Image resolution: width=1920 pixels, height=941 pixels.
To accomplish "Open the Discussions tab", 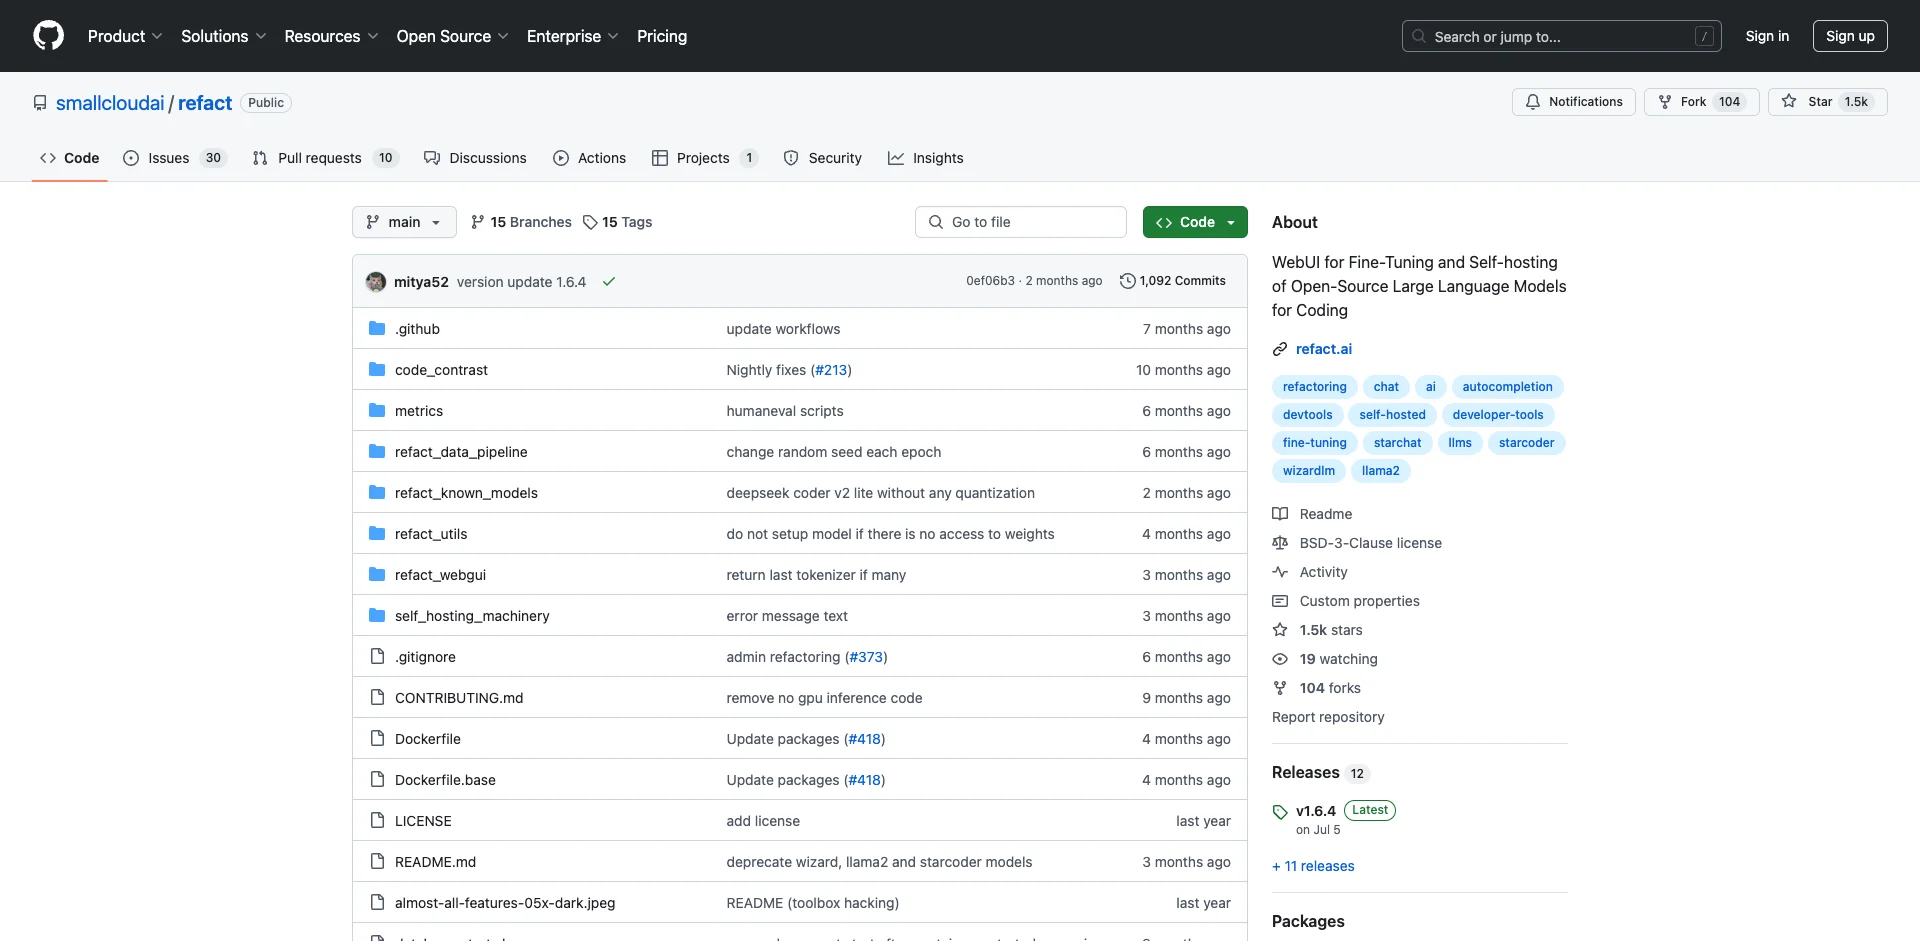I will click(x=475, y=158).
